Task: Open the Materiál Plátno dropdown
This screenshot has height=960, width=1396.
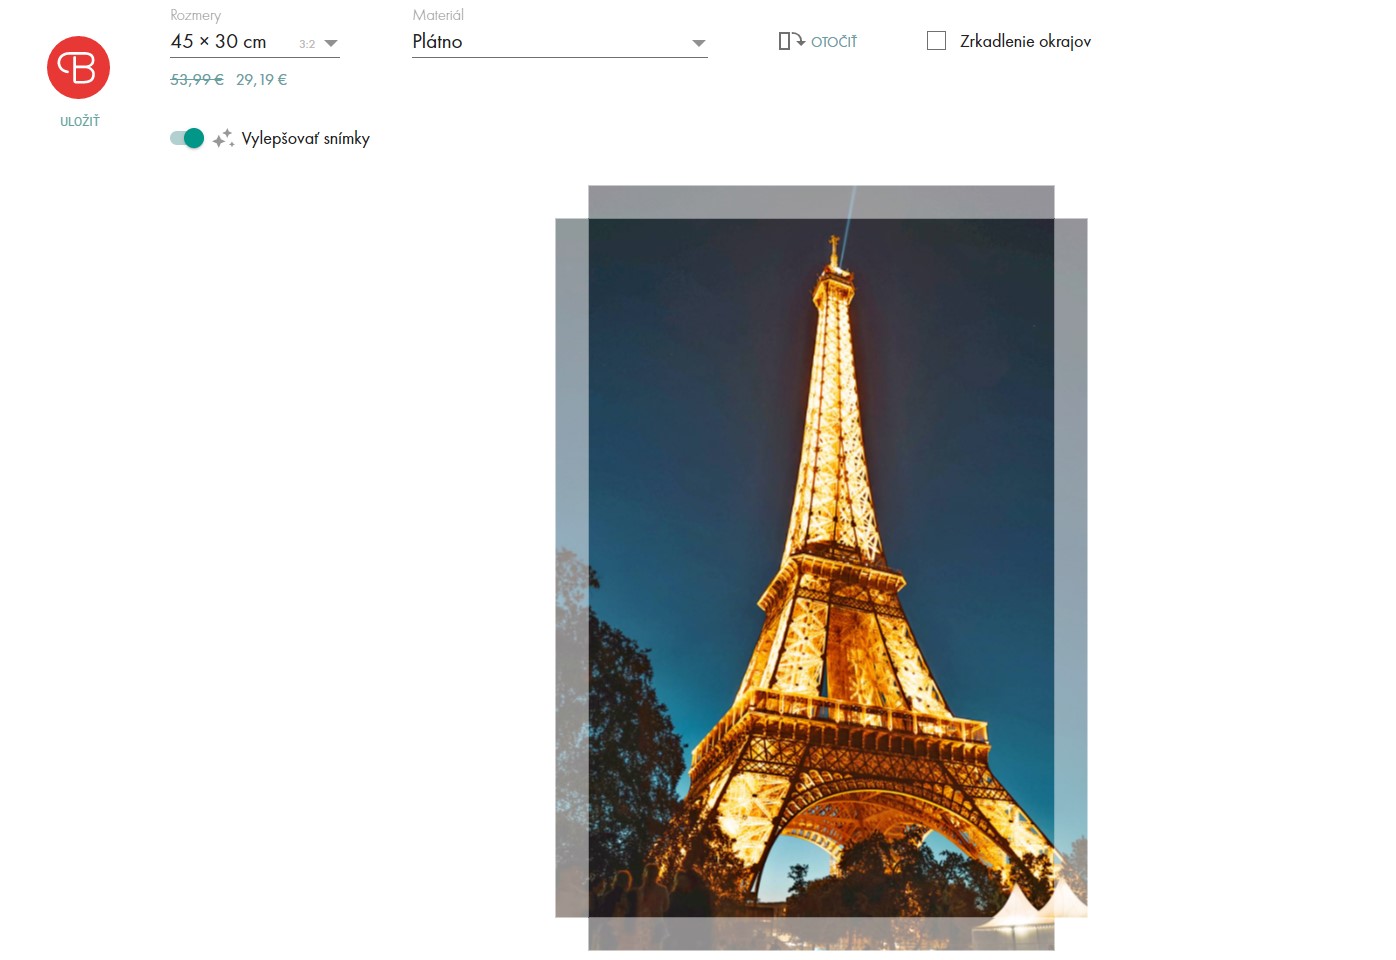Action: (x=560, y=42)
